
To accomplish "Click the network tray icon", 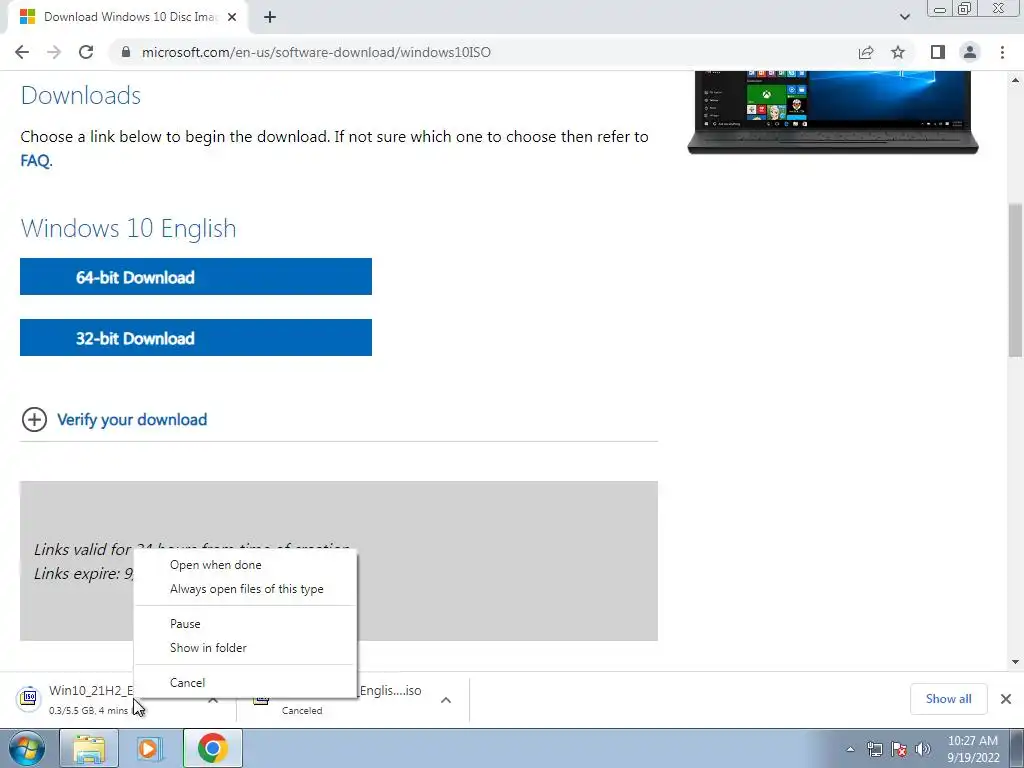I will [x=874, y=749].
